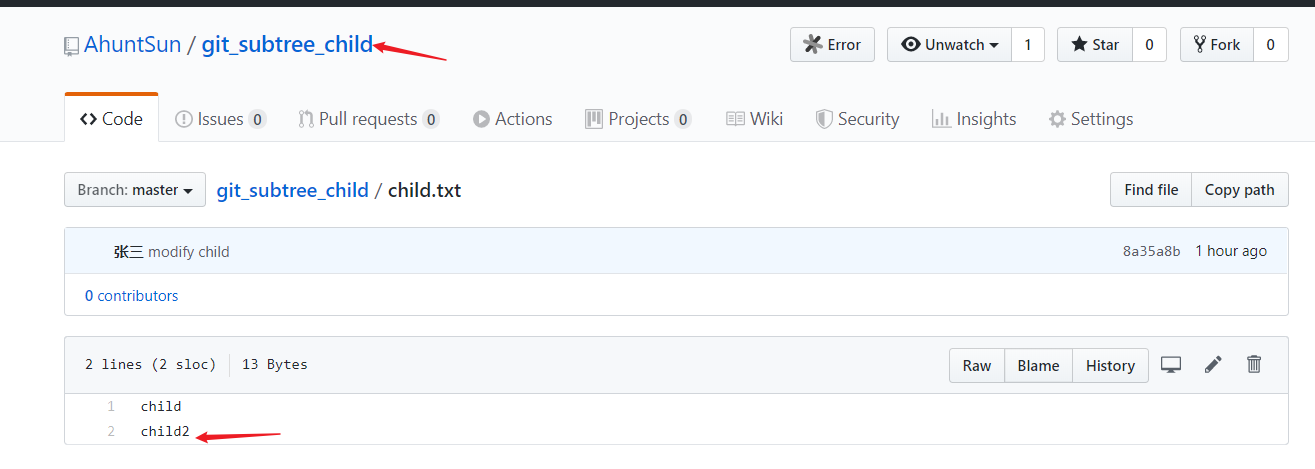The width and height of the screenshot is (1315, 469).
Task: Expand the Branch: master selector
Action: pyautogui.click(x=135, y=190)
